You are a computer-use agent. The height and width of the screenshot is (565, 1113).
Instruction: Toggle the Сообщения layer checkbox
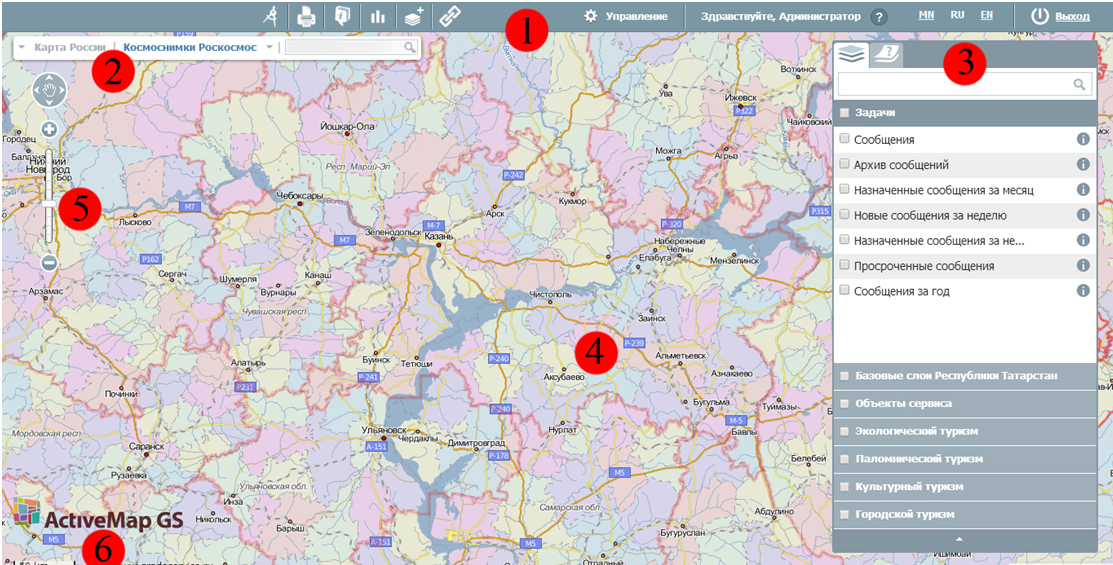coord(844,139)
